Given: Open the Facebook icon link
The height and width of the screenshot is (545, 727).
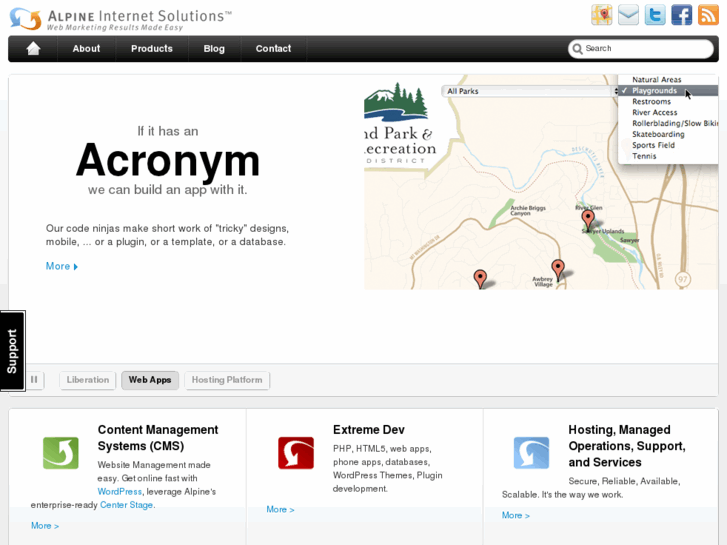Looking at the screenshot, I should click(682, 15).
